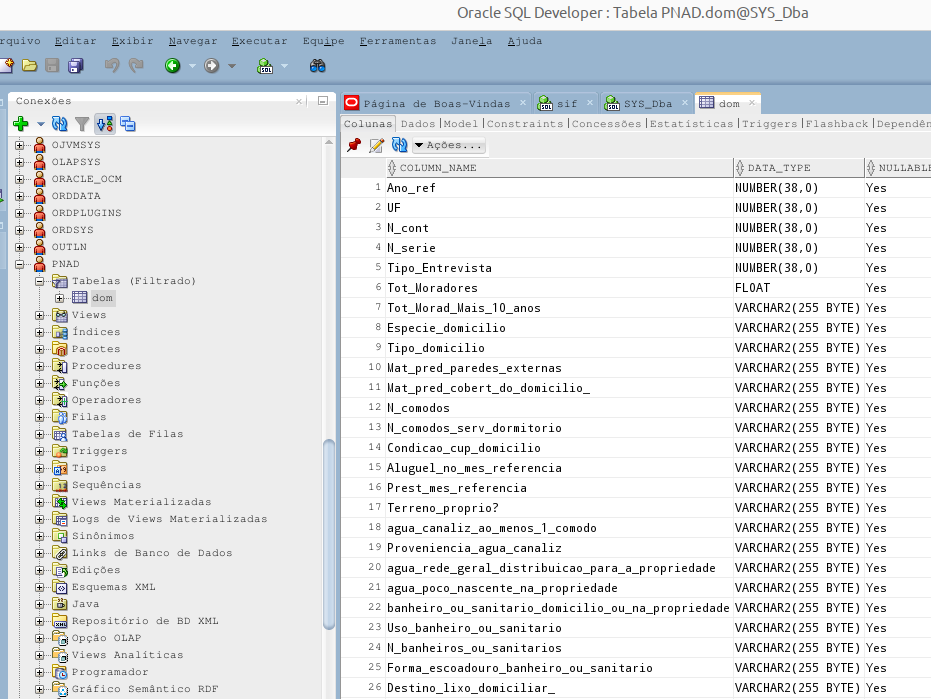The height and width of the screenshot is (699, 931).
Task: Select the Destino_lixo_domiciliar_ column row
Action: 636,688
